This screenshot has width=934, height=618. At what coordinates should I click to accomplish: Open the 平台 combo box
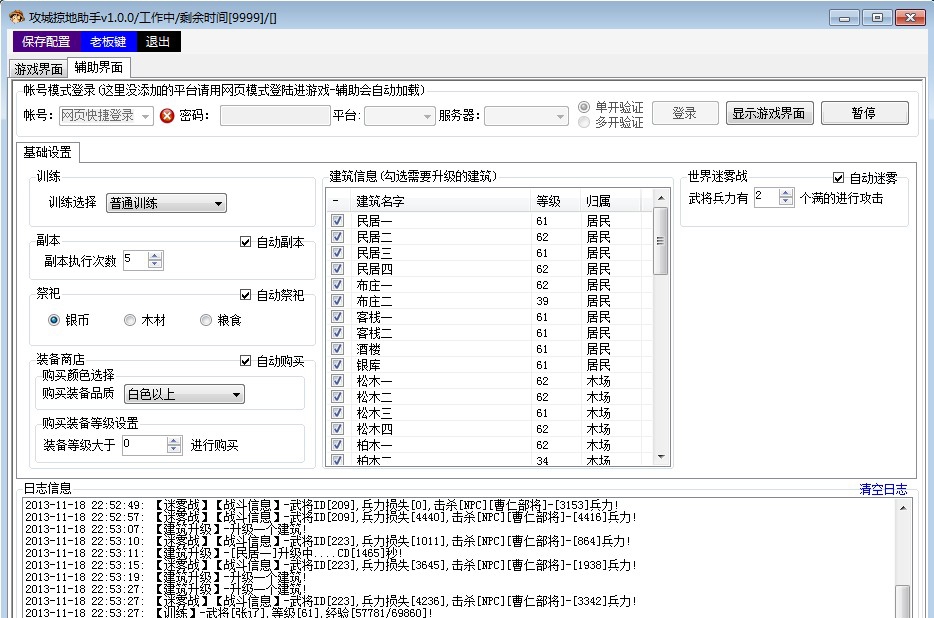(x=399, y=116)
